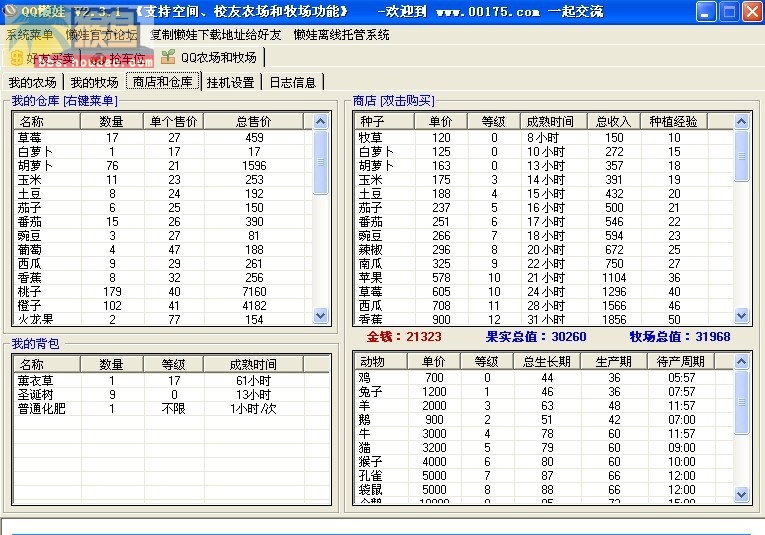Switch to the 抢车位 tab
Image resolution: width=765 pixels, height=535 pixels.
click(x=119, y=59)
